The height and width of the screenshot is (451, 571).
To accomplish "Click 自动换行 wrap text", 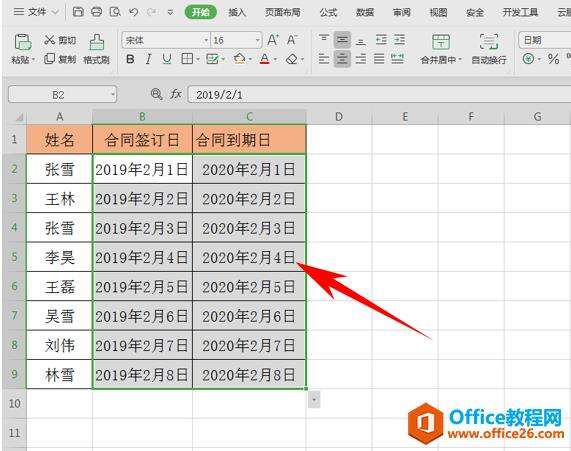I will [489, 49].
